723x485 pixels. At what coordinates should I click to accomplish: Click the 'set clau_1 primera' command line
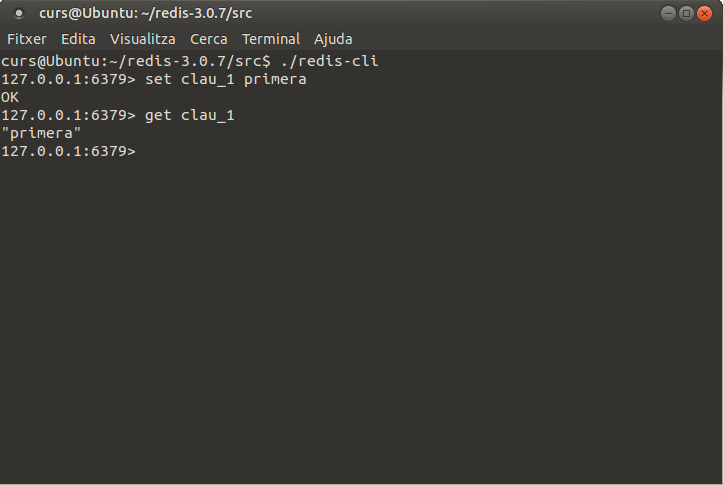point(225,80)
